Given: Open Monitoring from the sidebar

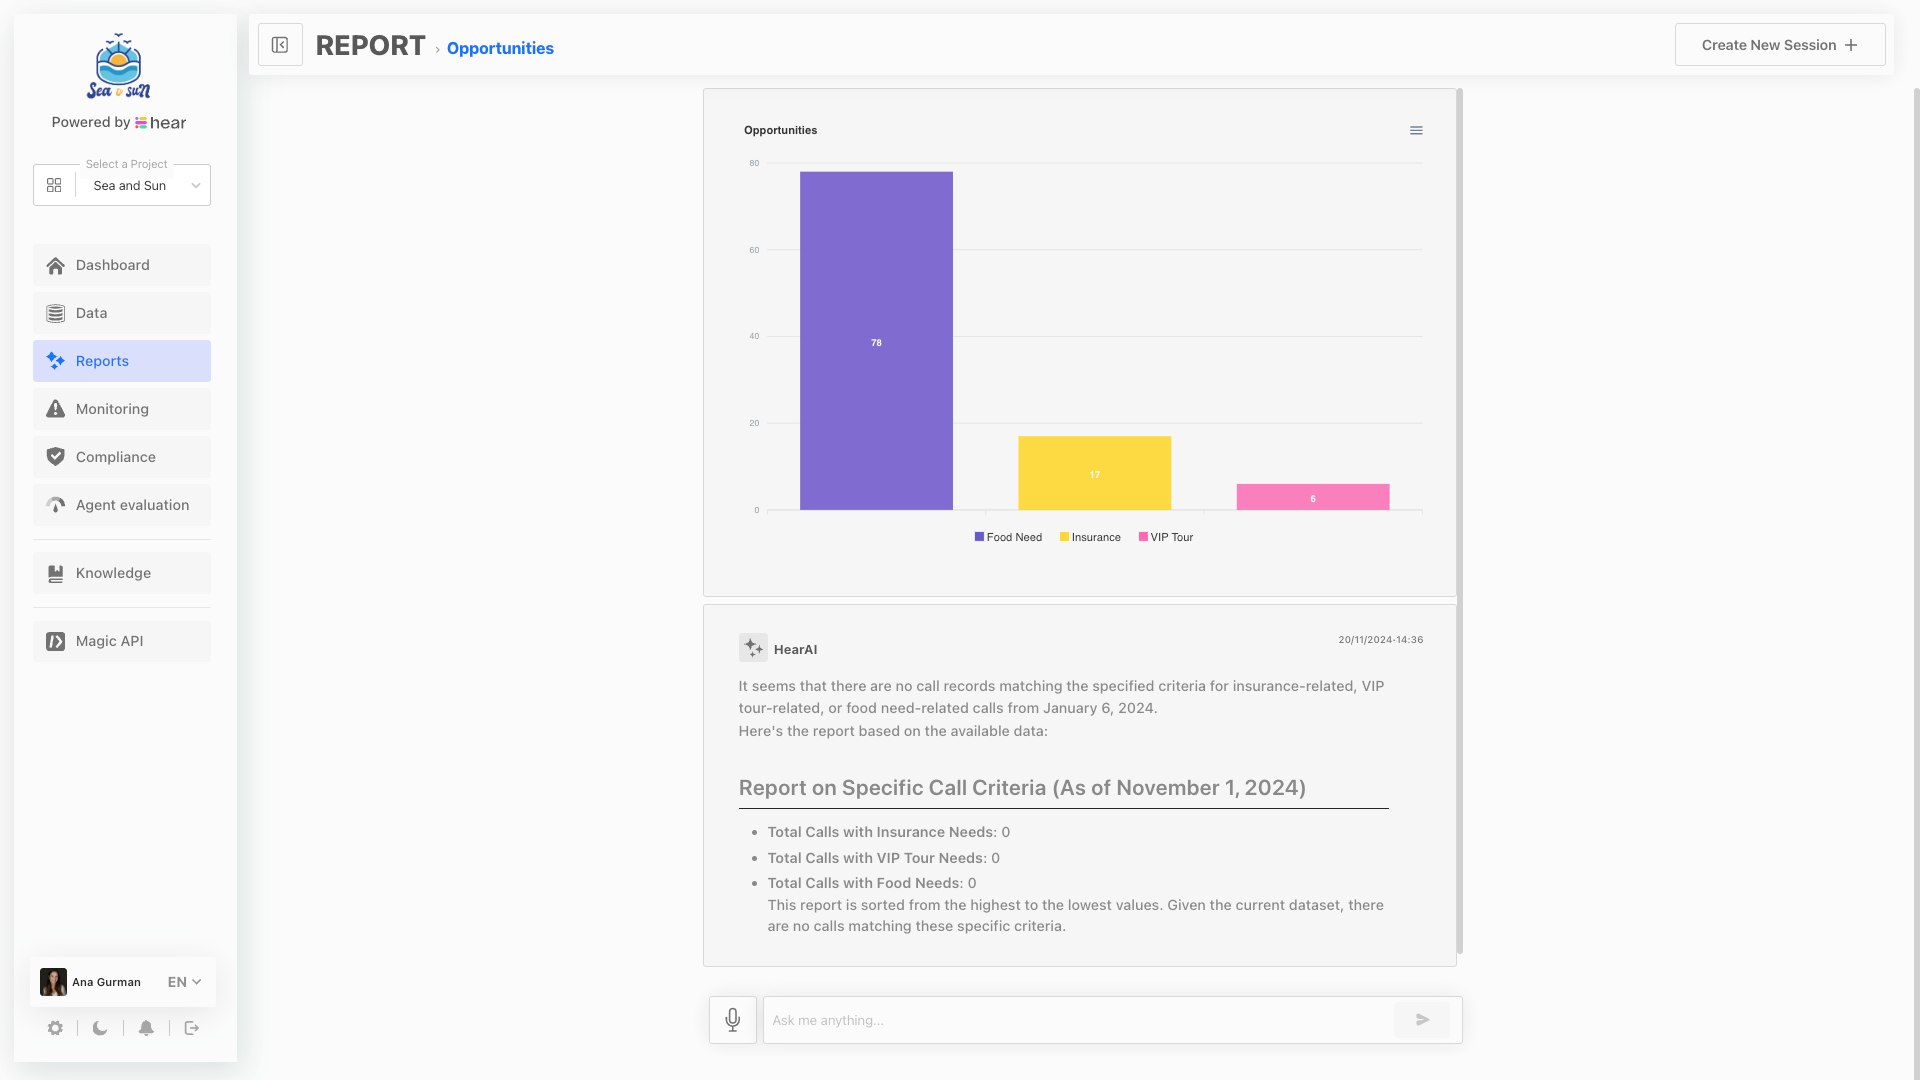Looking at the screenshot, I should [x=111, y=409].
